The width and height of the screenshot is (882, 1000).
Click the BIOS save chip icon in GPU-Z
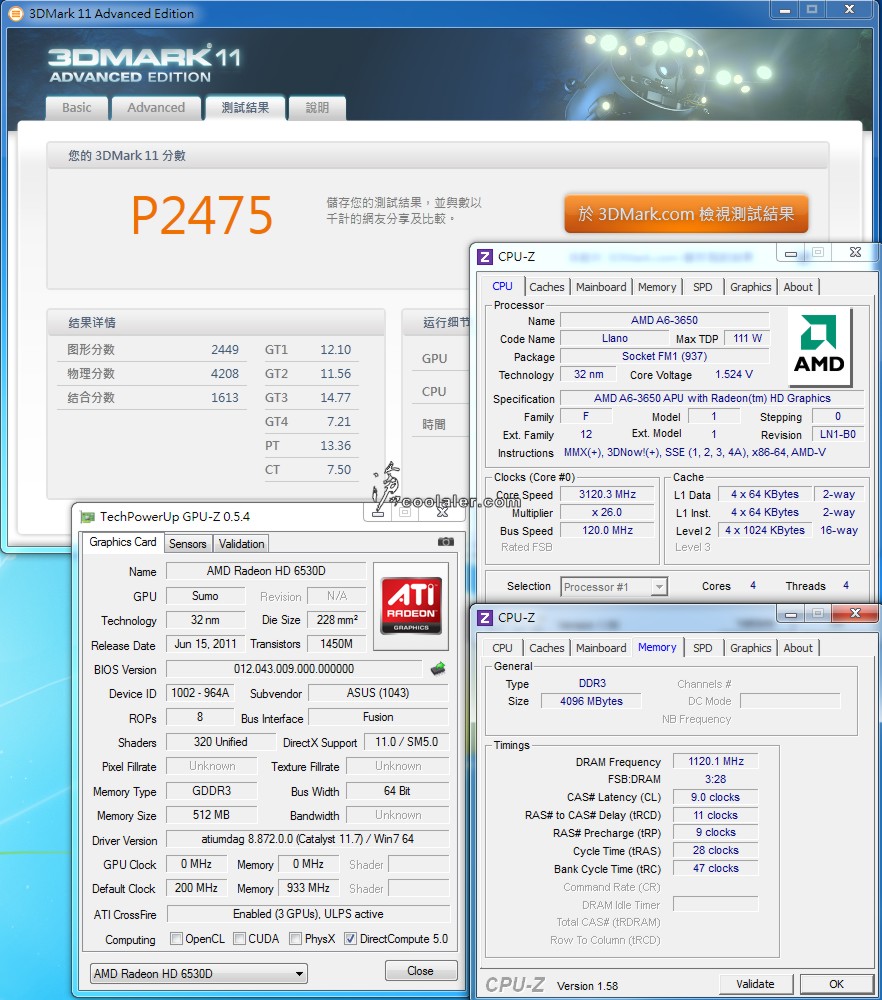tap(438, 668)
